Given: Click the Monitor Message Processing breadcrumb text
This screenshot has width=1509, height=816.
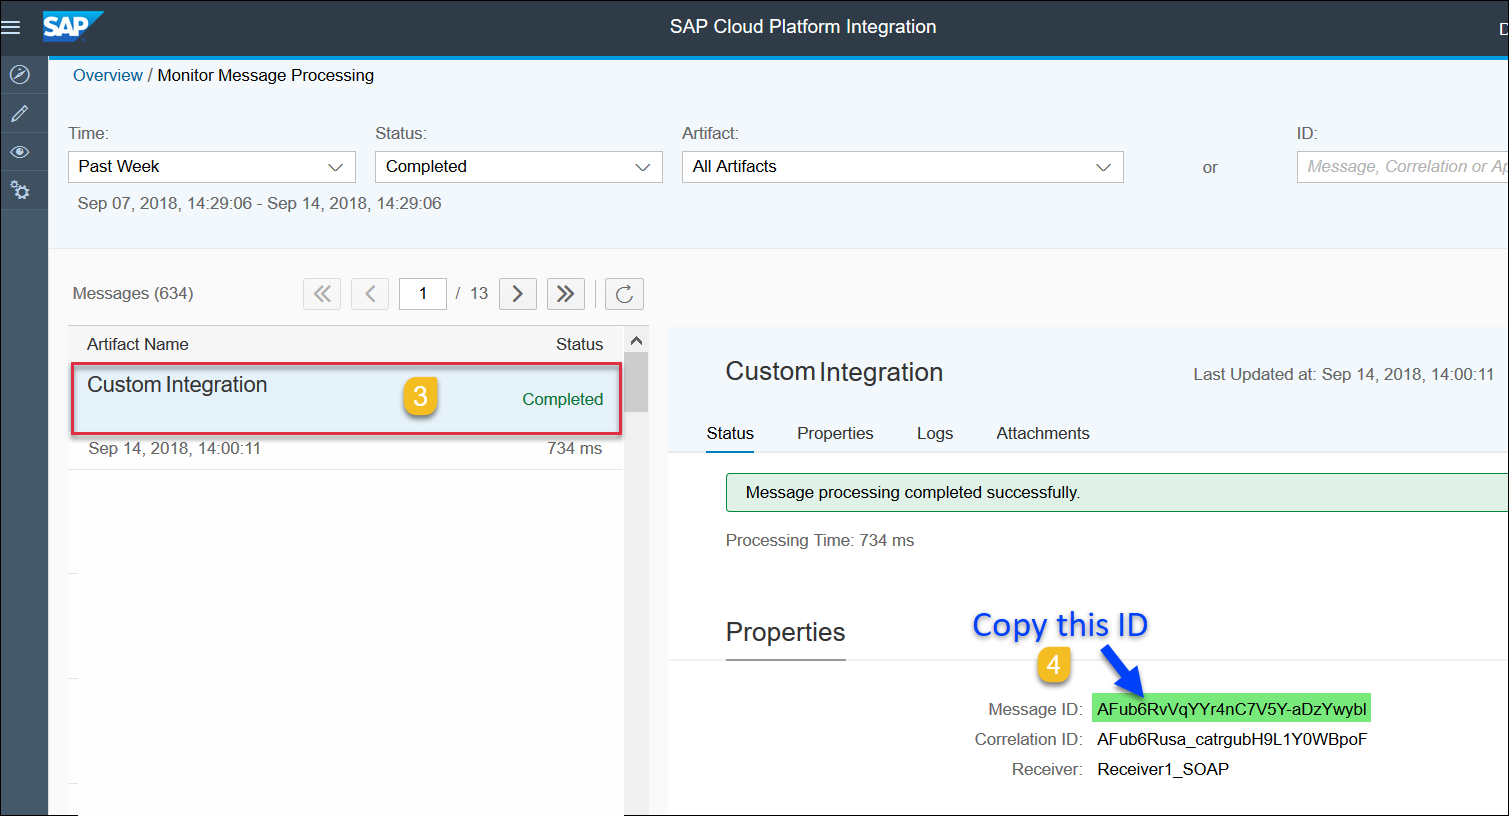Looking at the screenshot, I should coord(266,75).
